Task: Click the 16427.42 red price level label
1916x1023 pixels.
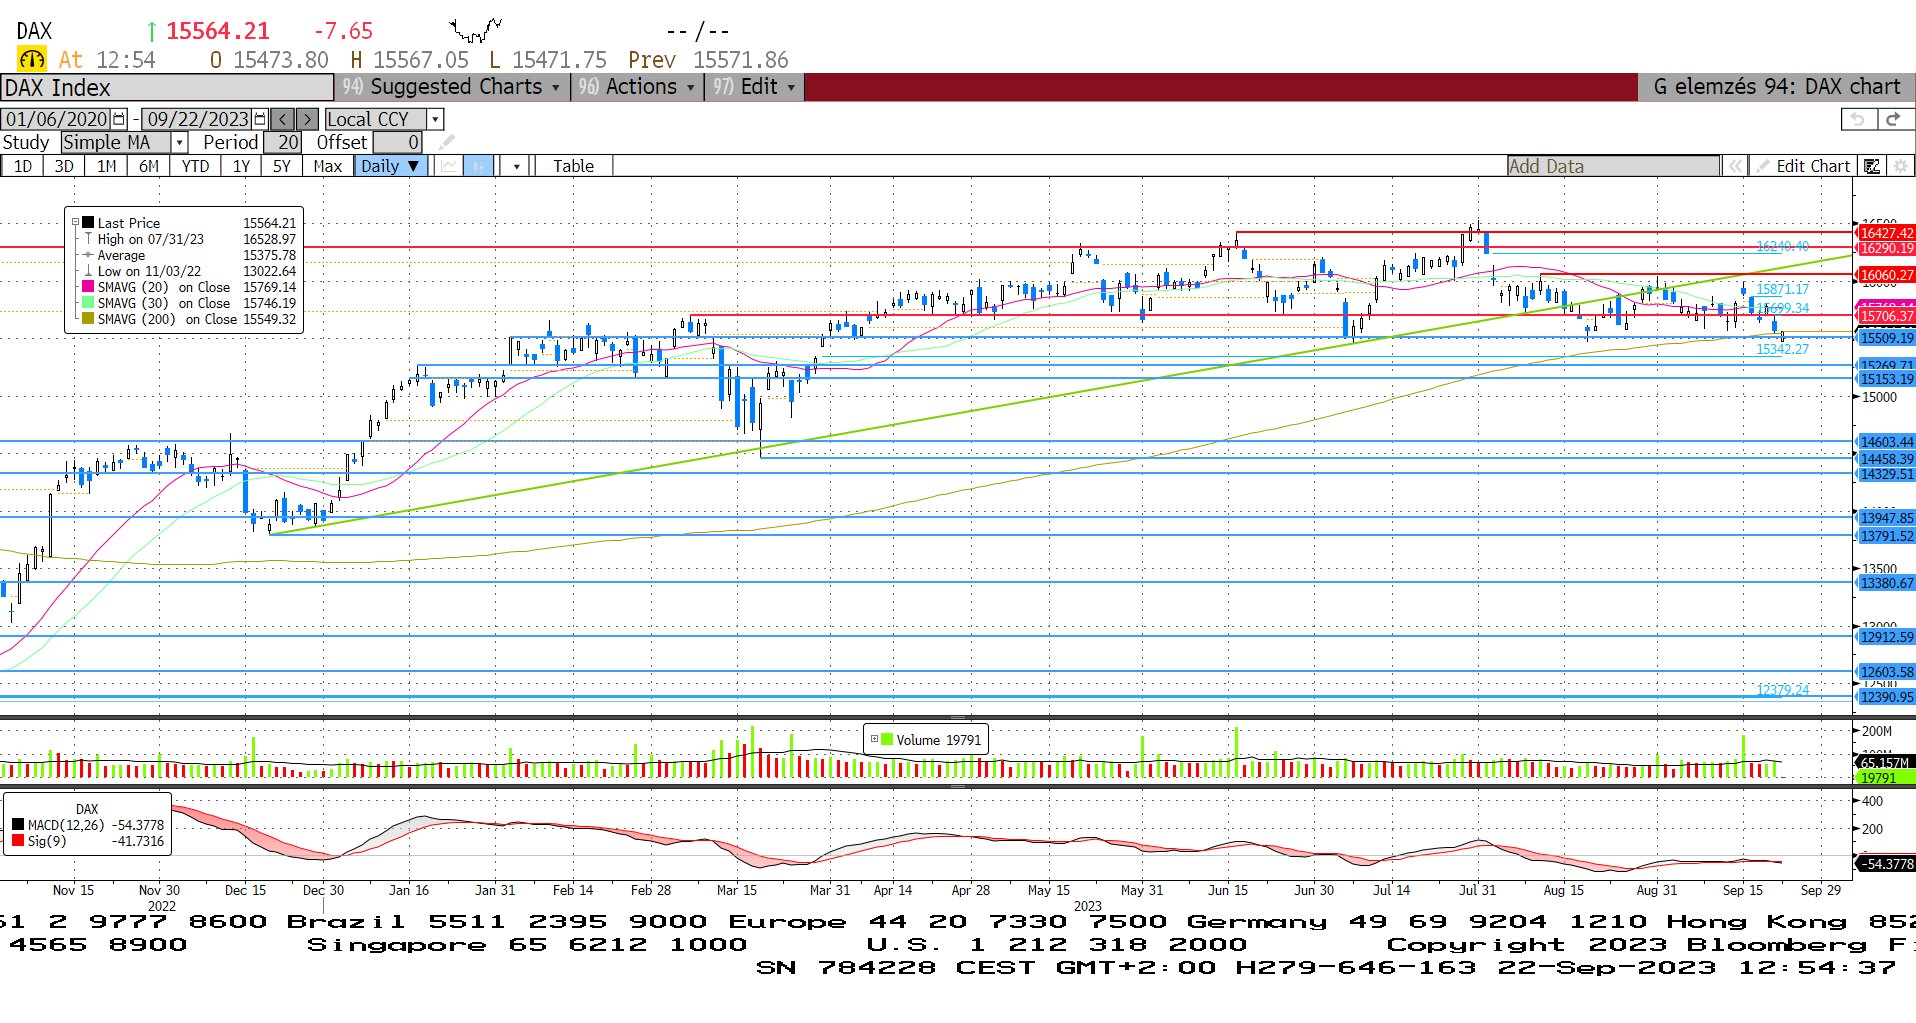Action: pyautogui.click(x=1886, y=233)
